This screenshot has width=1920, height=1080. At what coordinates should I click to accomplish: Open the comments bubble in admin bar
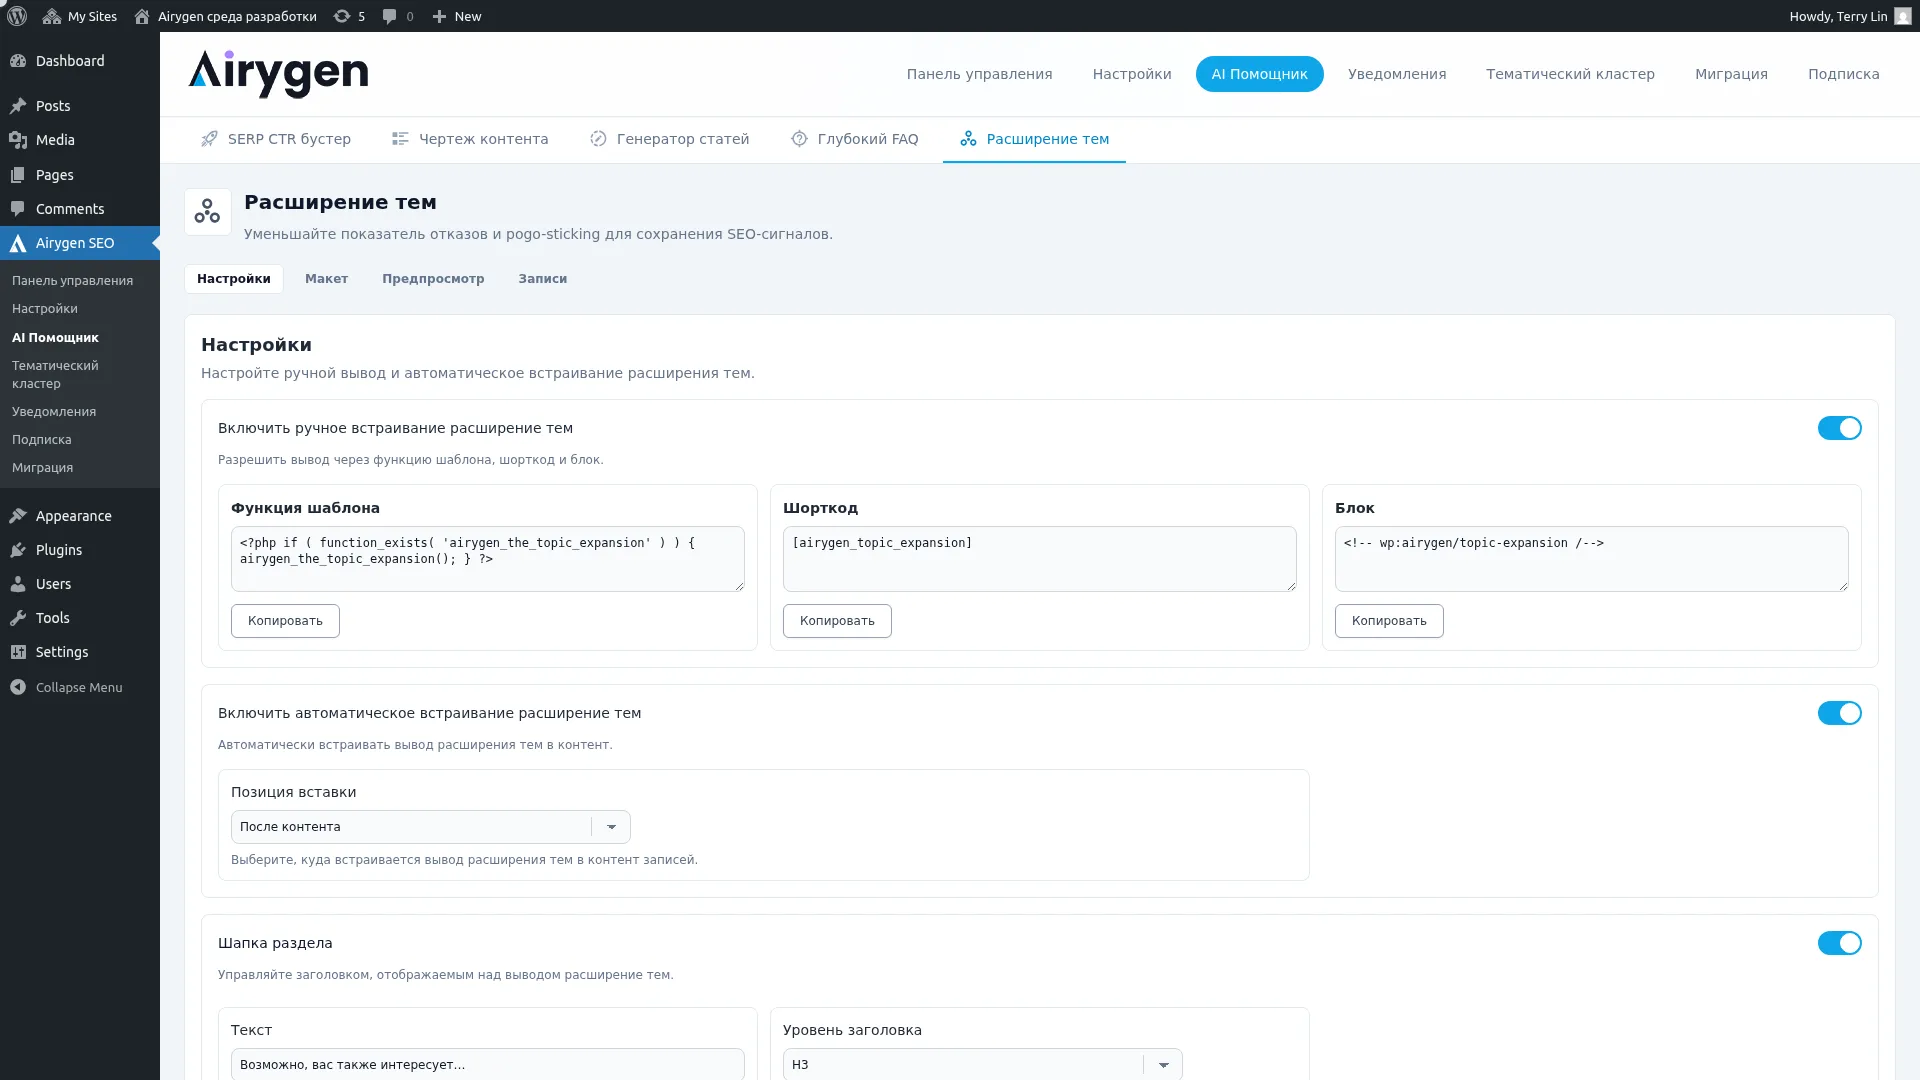(390, 16)
